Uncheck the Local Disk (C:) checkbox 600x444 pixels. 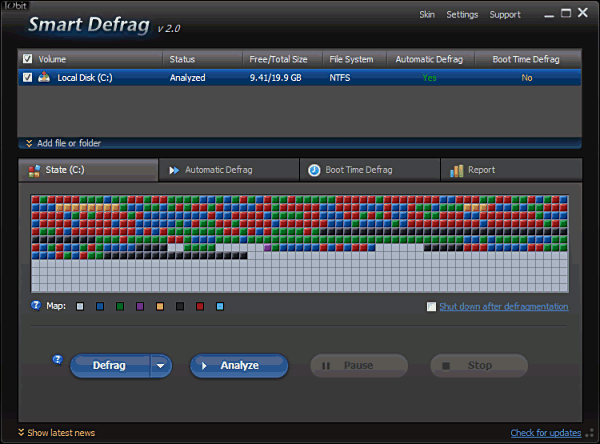coord(28,77)
